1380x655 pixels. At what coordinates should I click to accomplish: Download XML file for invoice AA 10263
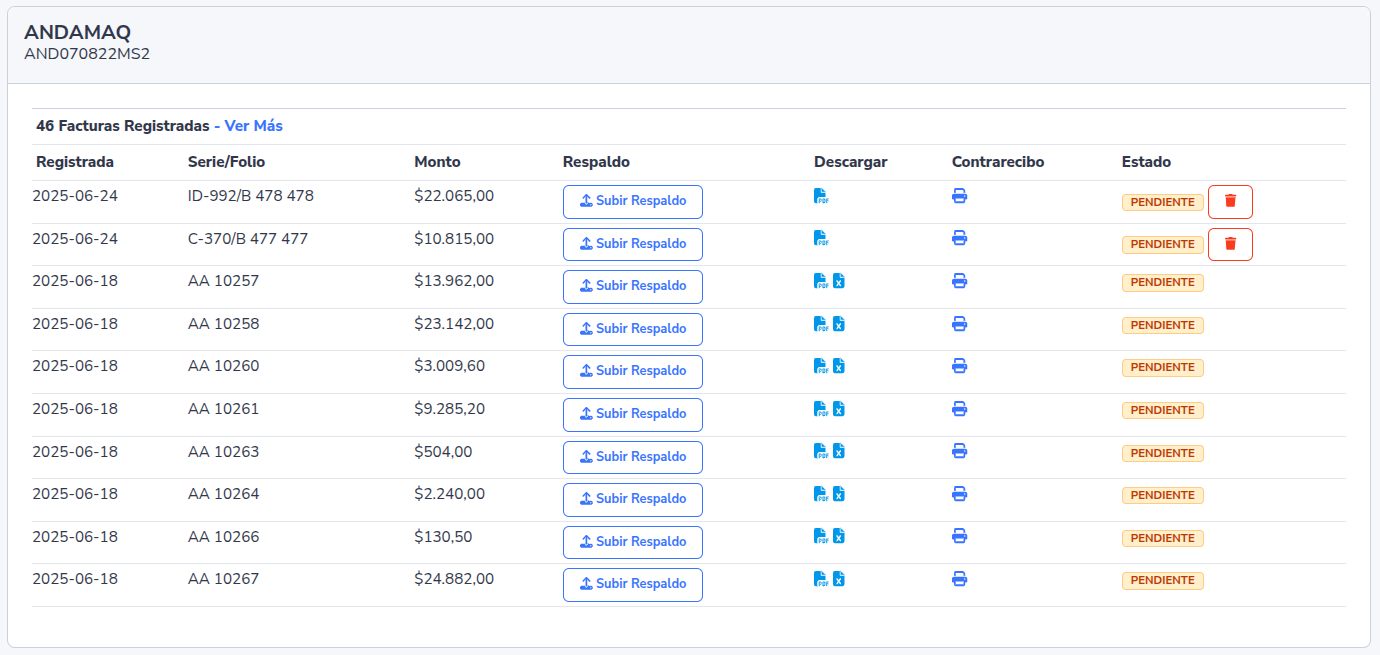(x=839, y=451)
